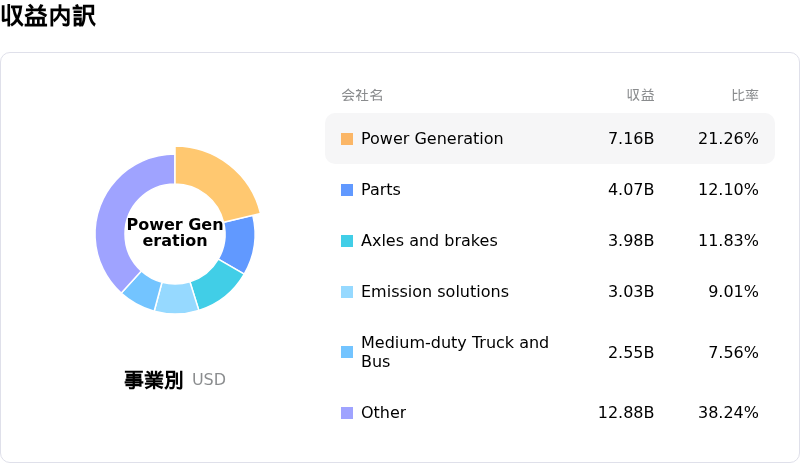Click the Medium-duty Truck and Bus swatch
Viewport: 800px width, 463px height.
click(x=347, y=352)
